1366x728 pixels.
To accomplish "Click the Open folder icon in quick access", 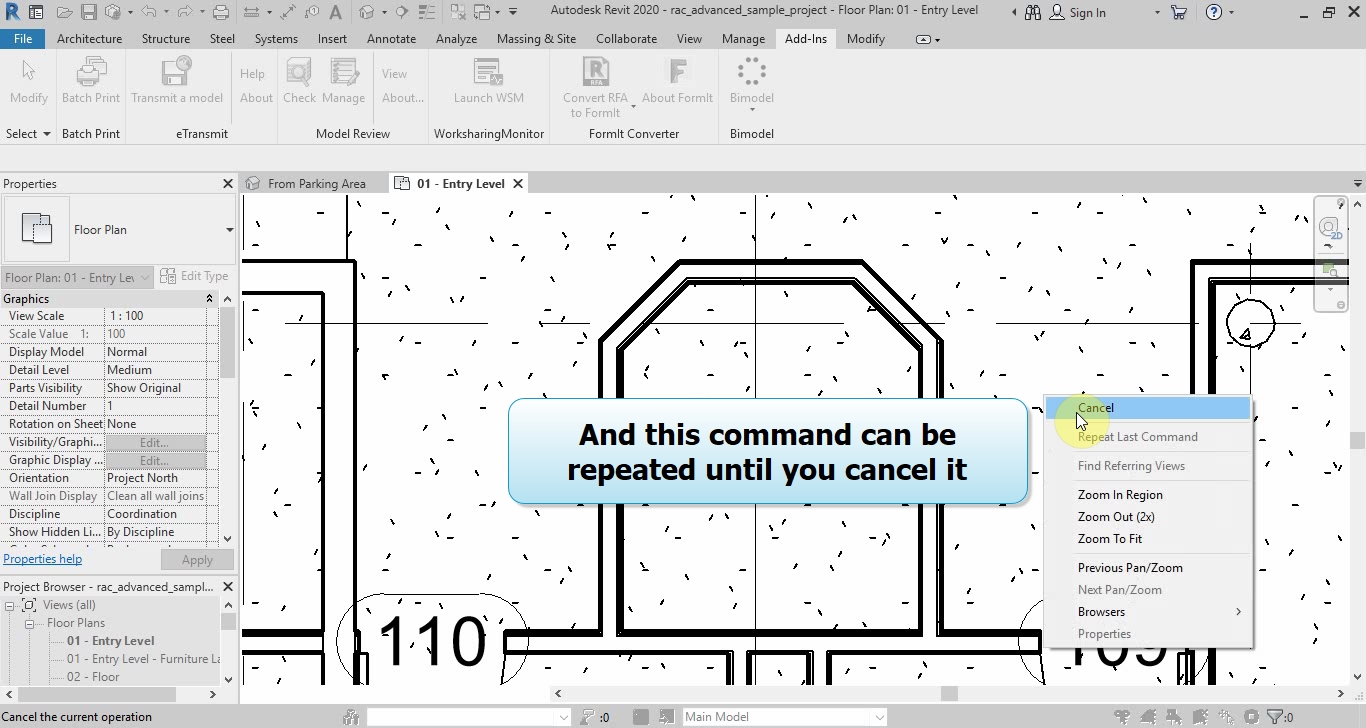I will 65,12.
